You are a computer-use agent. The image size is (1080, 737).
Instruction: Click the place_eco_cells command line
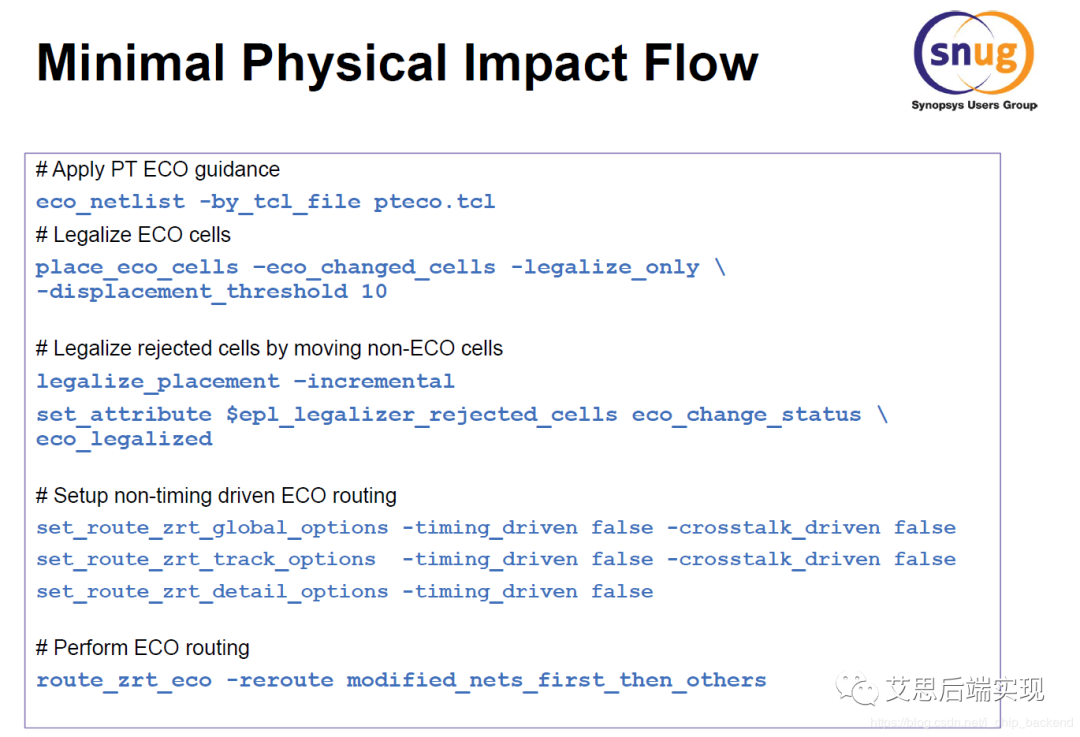click(380, 267)
